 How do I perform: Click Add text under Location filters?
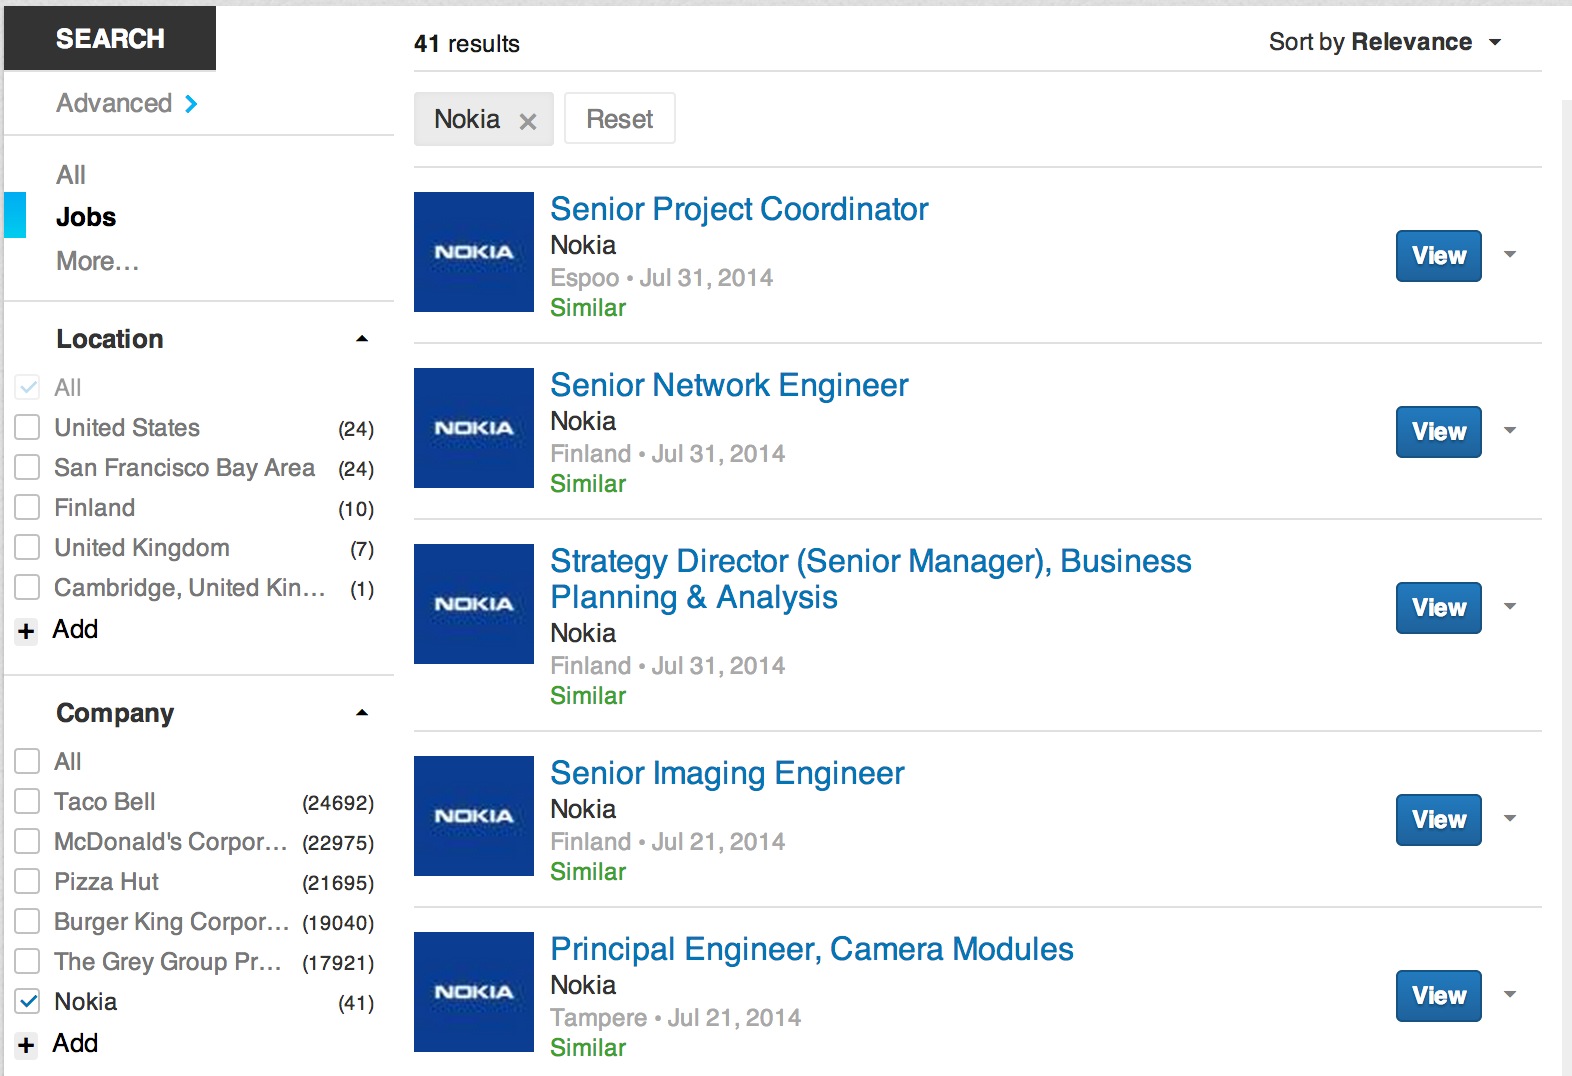click(x=75, y=629)
